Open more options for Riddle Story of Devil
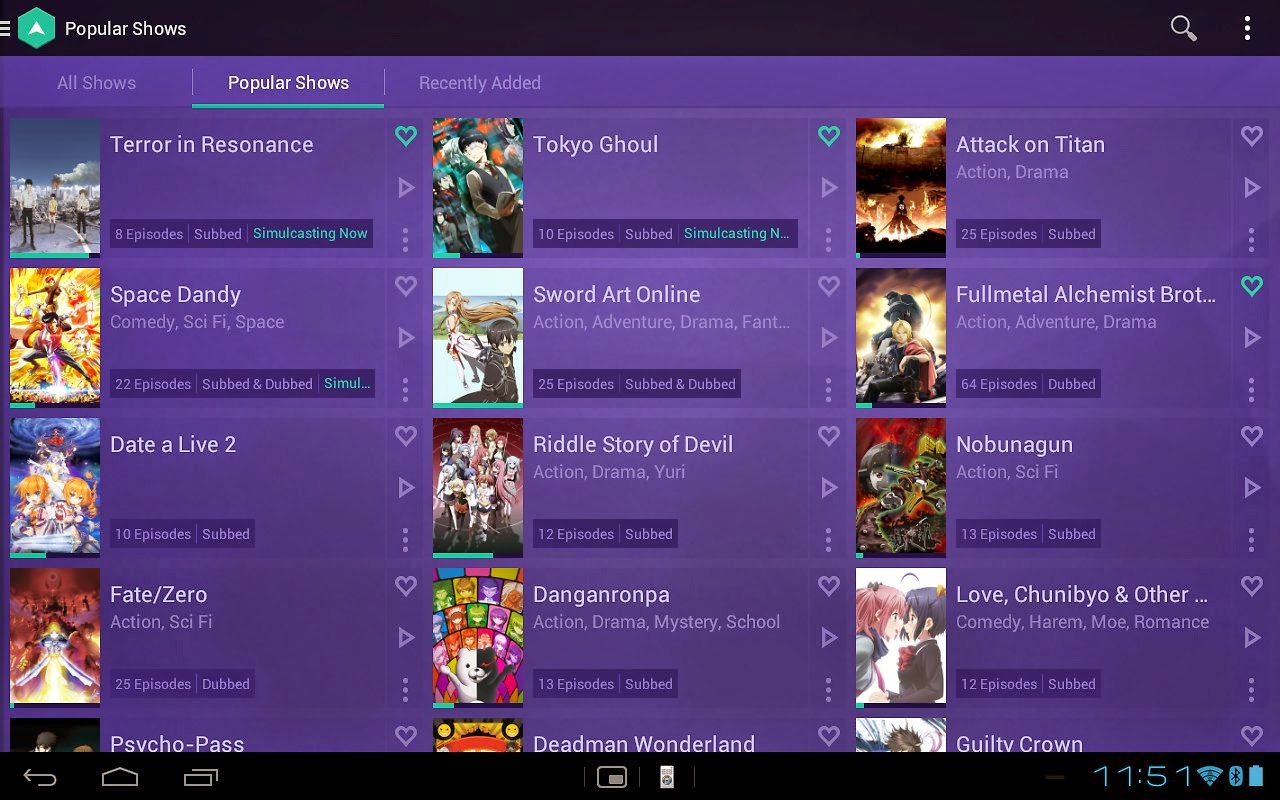The height and width of the screenshot is (800, 1280). (x=828, y=539)
